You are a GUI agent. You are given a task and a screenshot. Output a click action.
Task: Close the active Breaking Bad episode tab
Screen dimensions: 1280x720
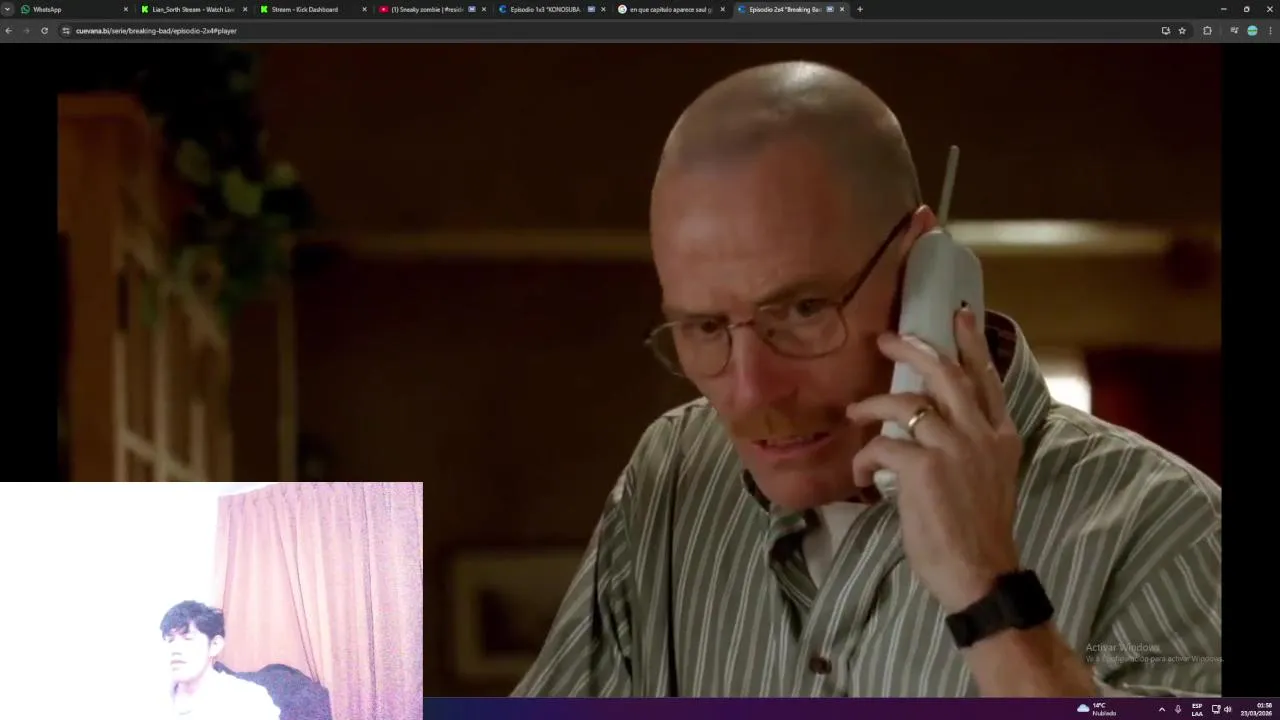click(x=842, y=9)
